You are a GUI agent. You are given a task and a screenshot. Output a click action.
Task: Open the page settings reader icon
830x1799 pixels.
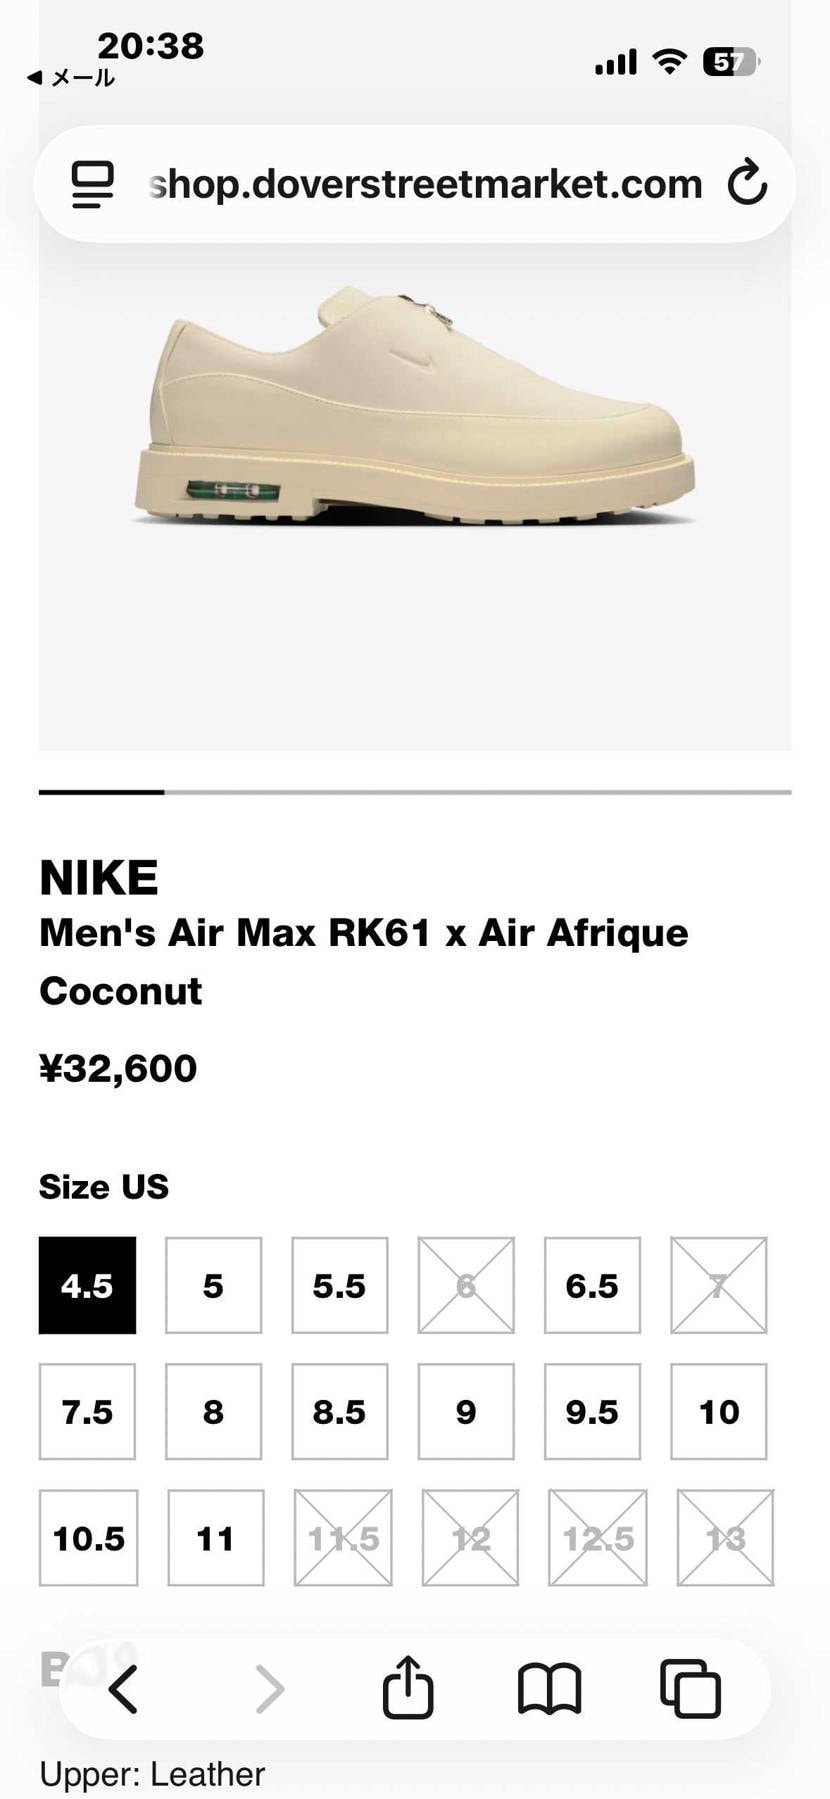point(92,185)
